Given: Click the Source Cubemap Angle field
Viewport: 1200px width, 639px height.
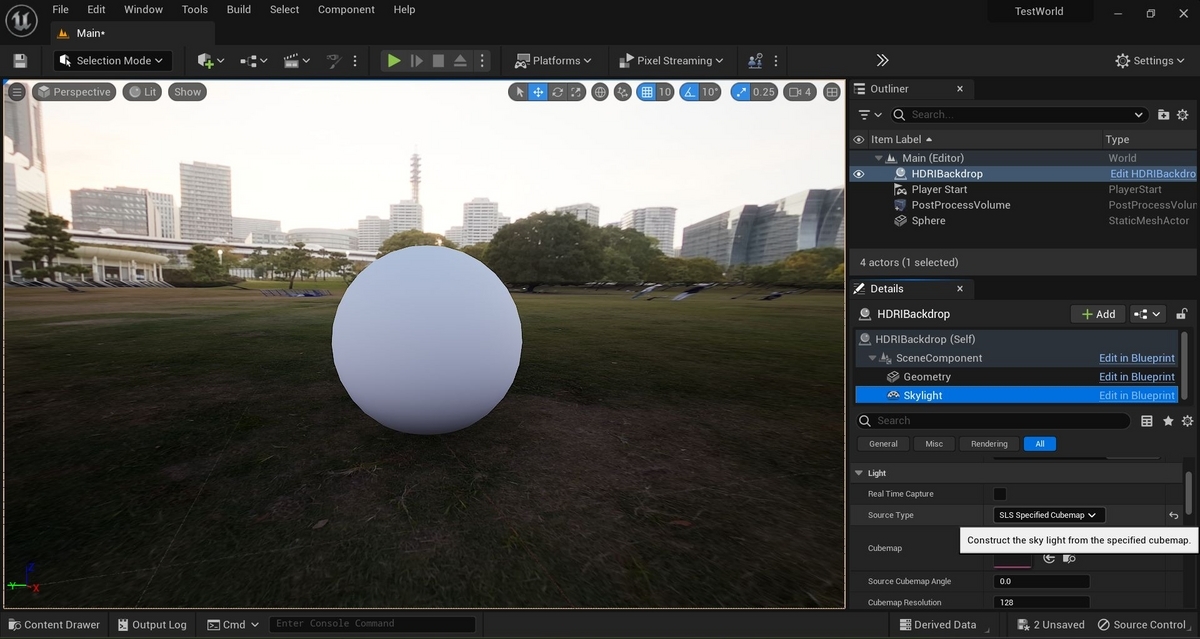Looking at the screenshot, I should point(1041,581).
